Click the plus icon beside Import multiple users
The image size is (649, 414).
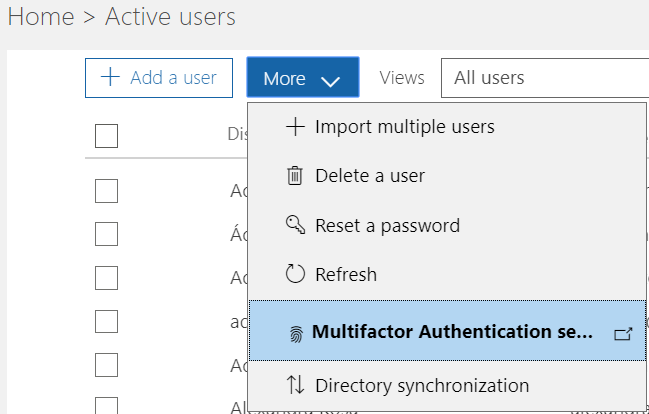295,127
